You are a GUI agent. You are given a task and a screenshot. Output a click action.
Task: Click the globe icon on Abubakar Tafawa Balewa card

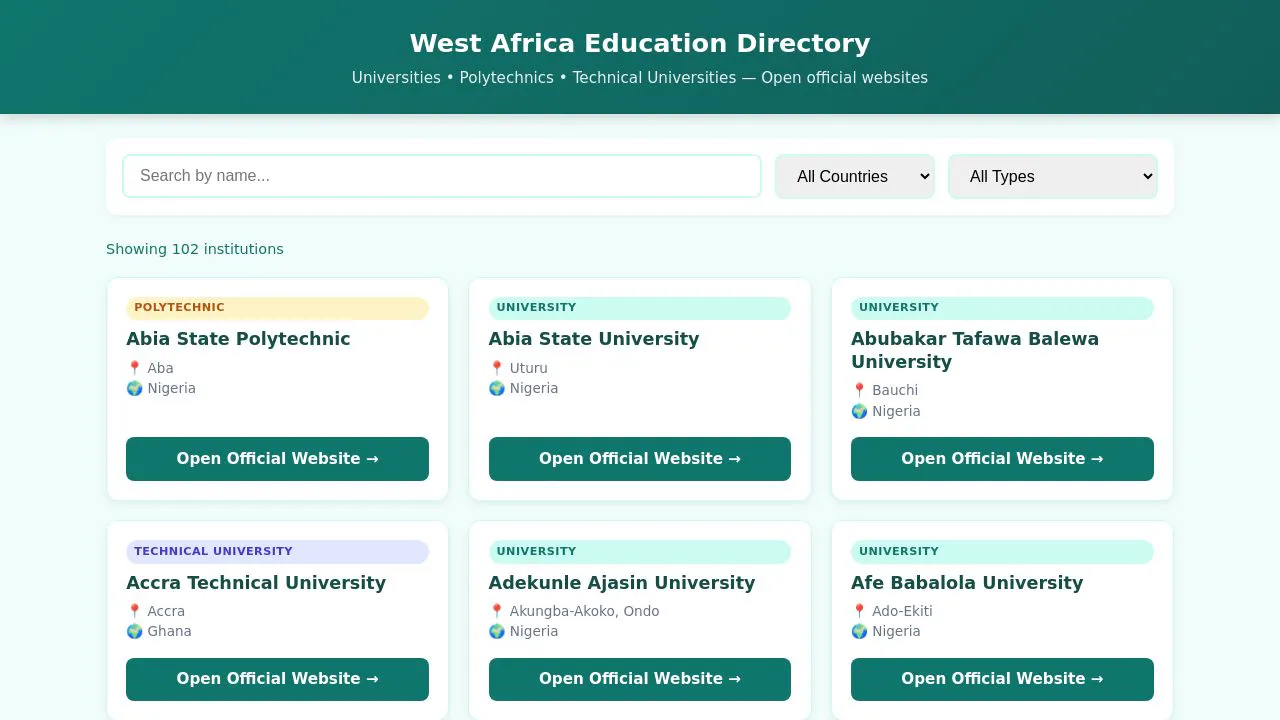point(859,411)
